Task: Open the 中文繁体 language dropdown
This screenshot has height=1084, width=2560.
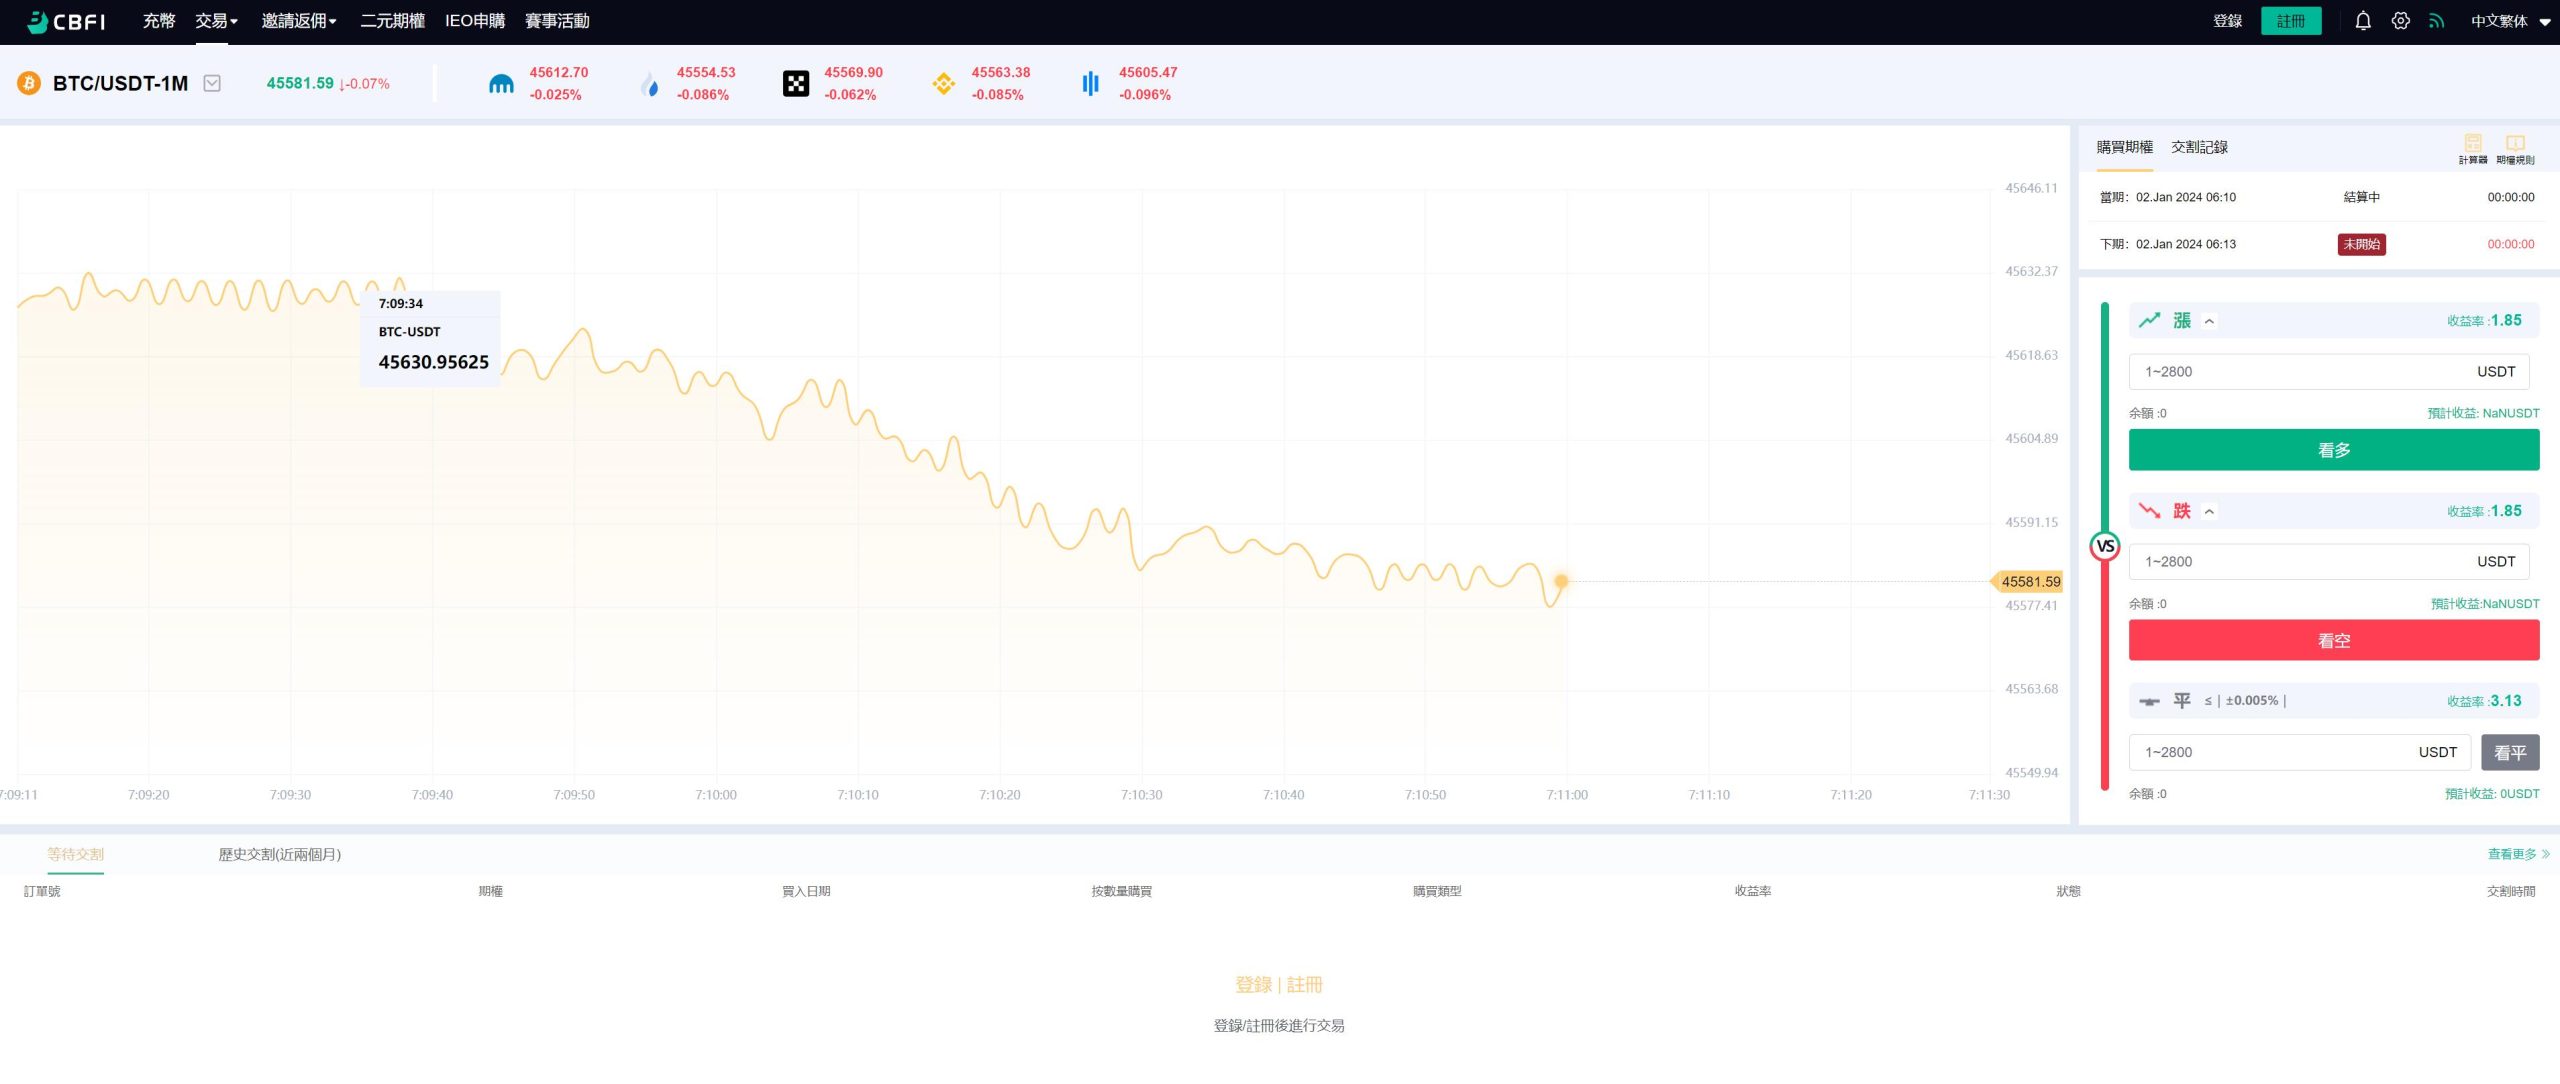Action: pyautogui.click(x=2510, y=21)
